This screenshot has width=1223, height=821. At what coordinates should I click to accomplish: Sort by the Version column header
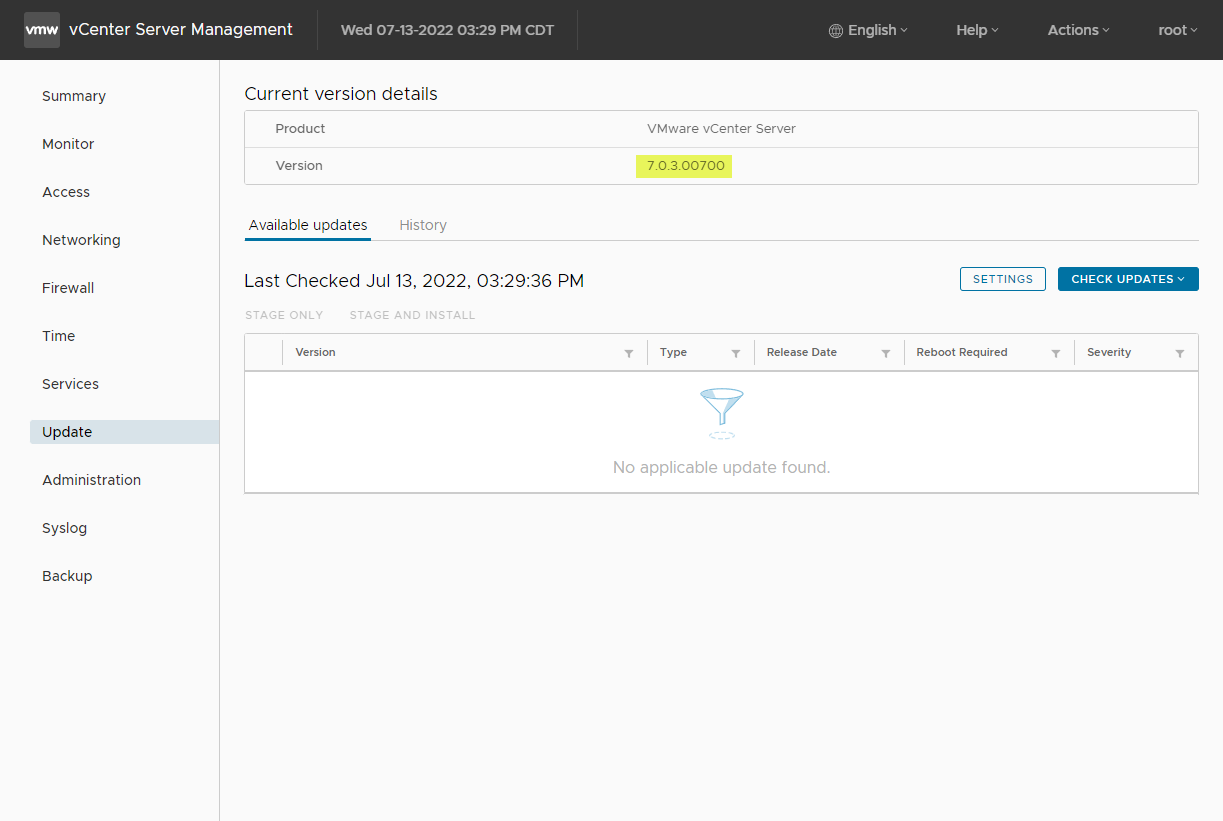coord(316,353)
